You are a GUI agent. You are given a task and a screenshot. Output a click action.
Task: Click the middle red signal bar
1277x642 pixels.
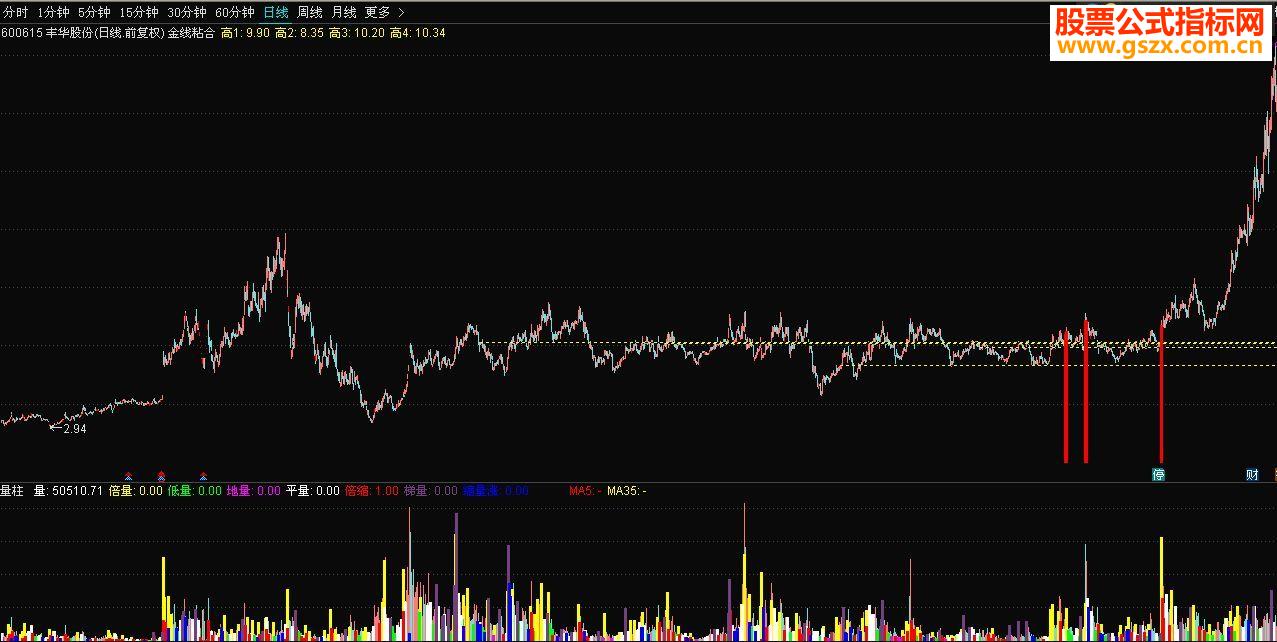click(x=1086, y=389)
